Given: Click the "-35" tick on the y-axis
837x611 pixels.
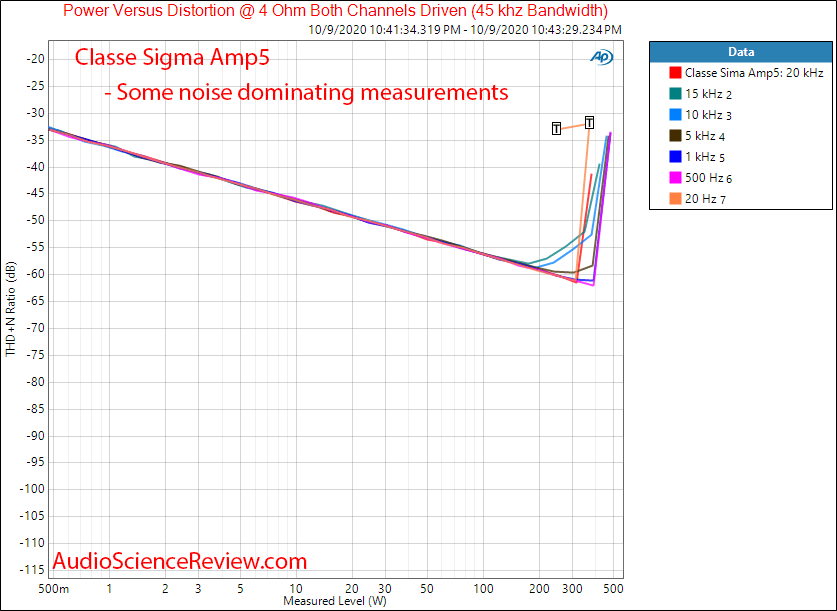Looking at the screenshot, I should (x=35, y=140).
